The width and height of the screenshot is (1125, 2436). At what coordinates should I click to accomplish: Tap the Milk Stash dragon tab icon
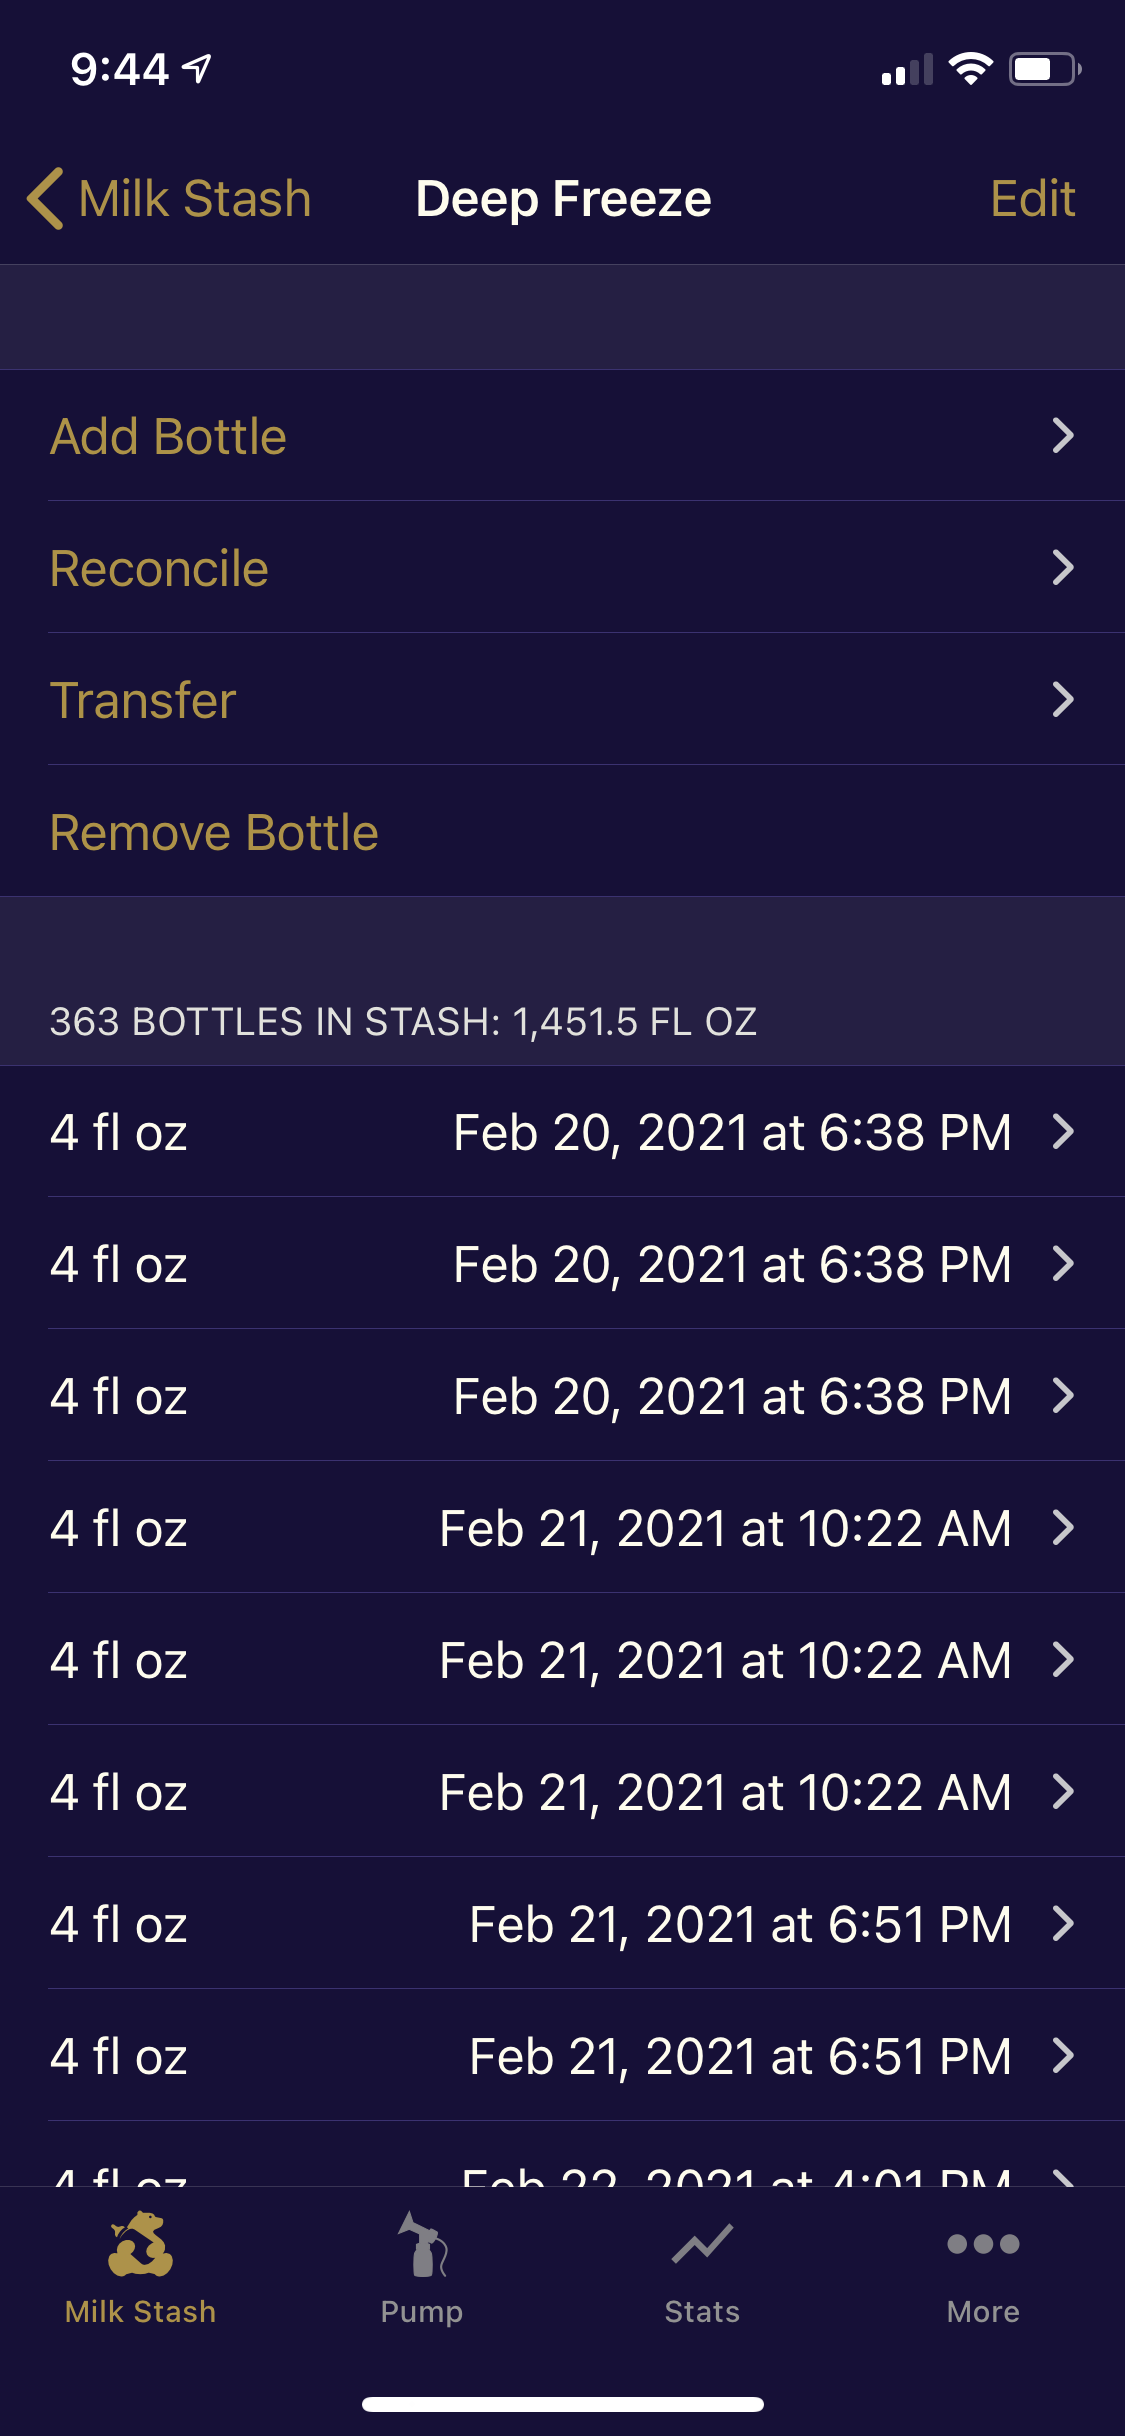[141, 2244]
